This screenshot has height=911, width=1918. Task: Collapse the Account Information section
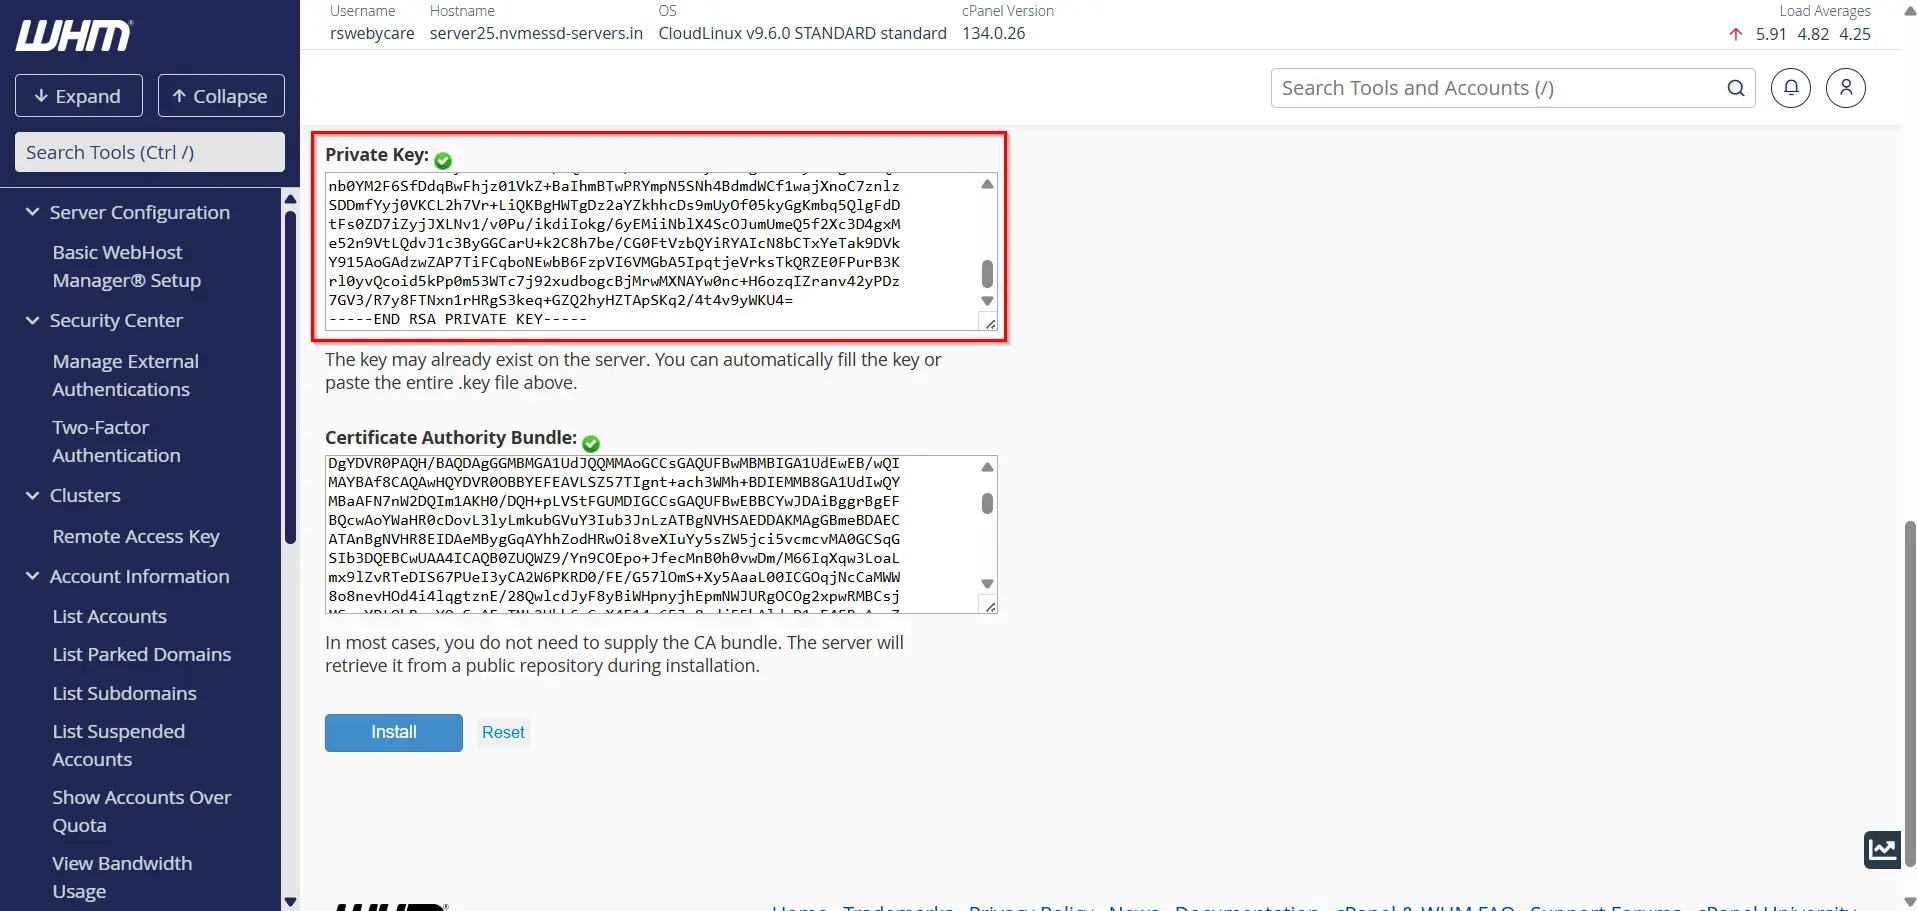click(33, 576)
